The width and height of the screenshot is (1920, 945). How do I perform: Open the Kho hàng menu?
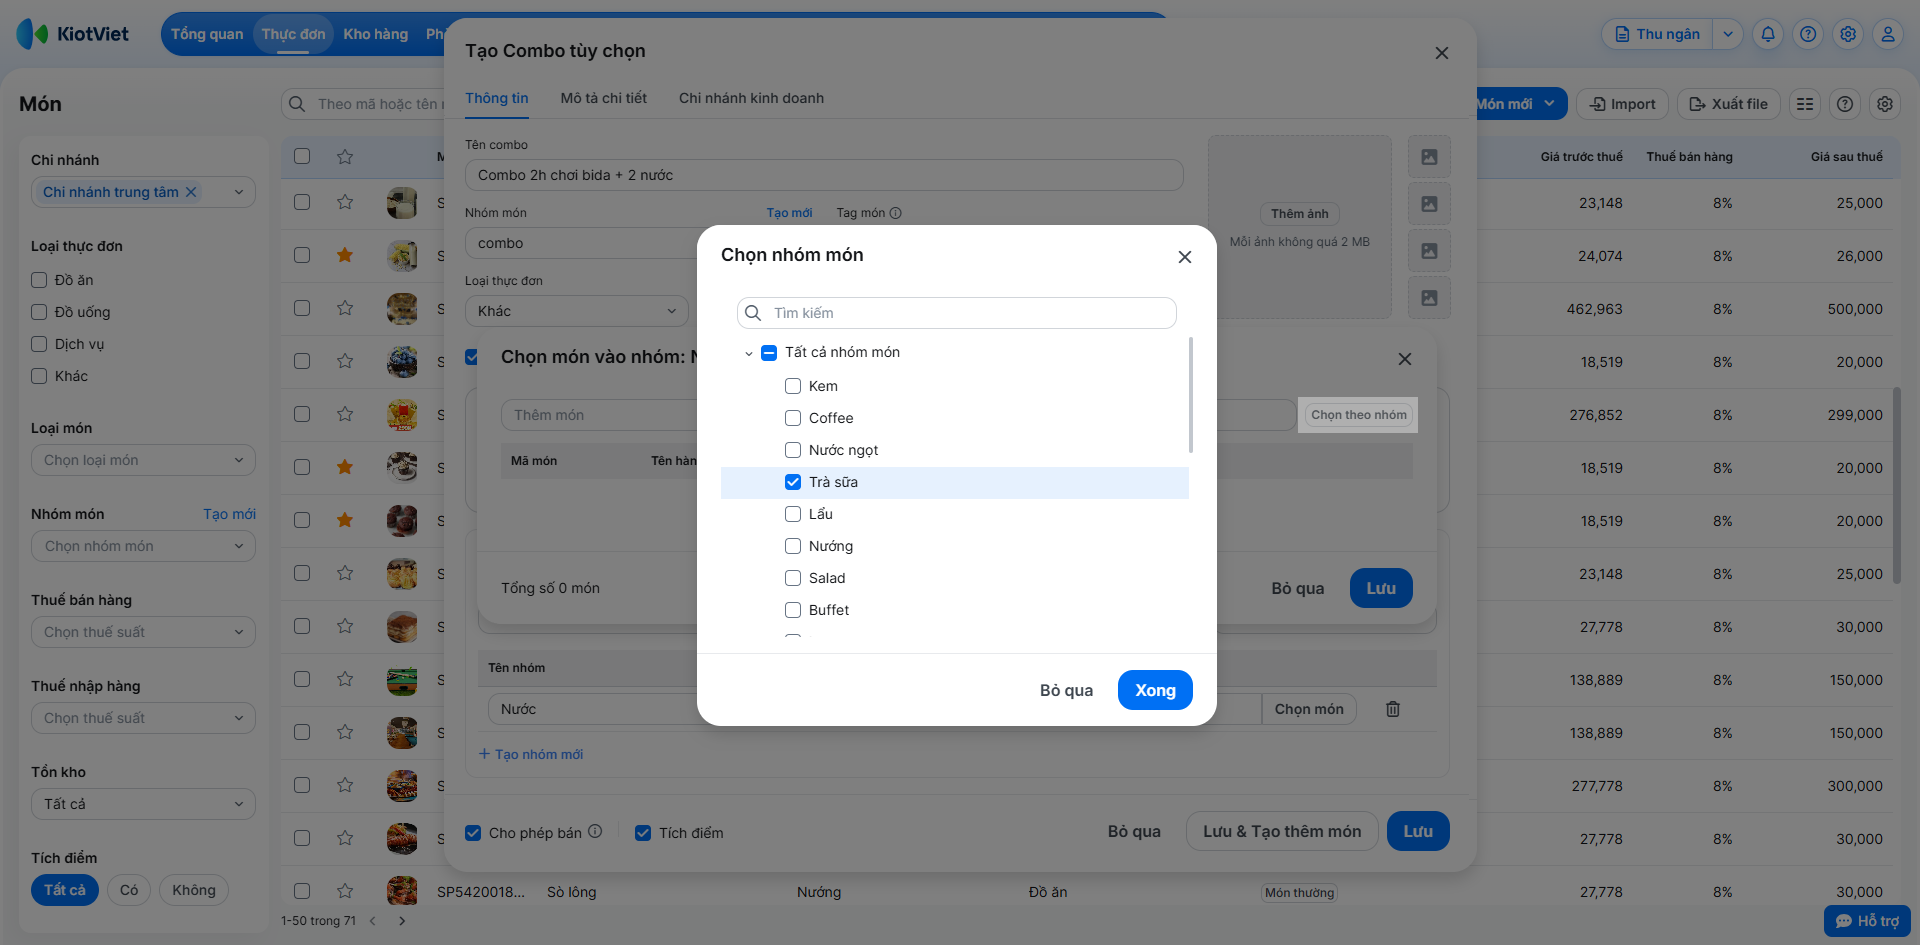pyautogui.click(x=376, y=34)
